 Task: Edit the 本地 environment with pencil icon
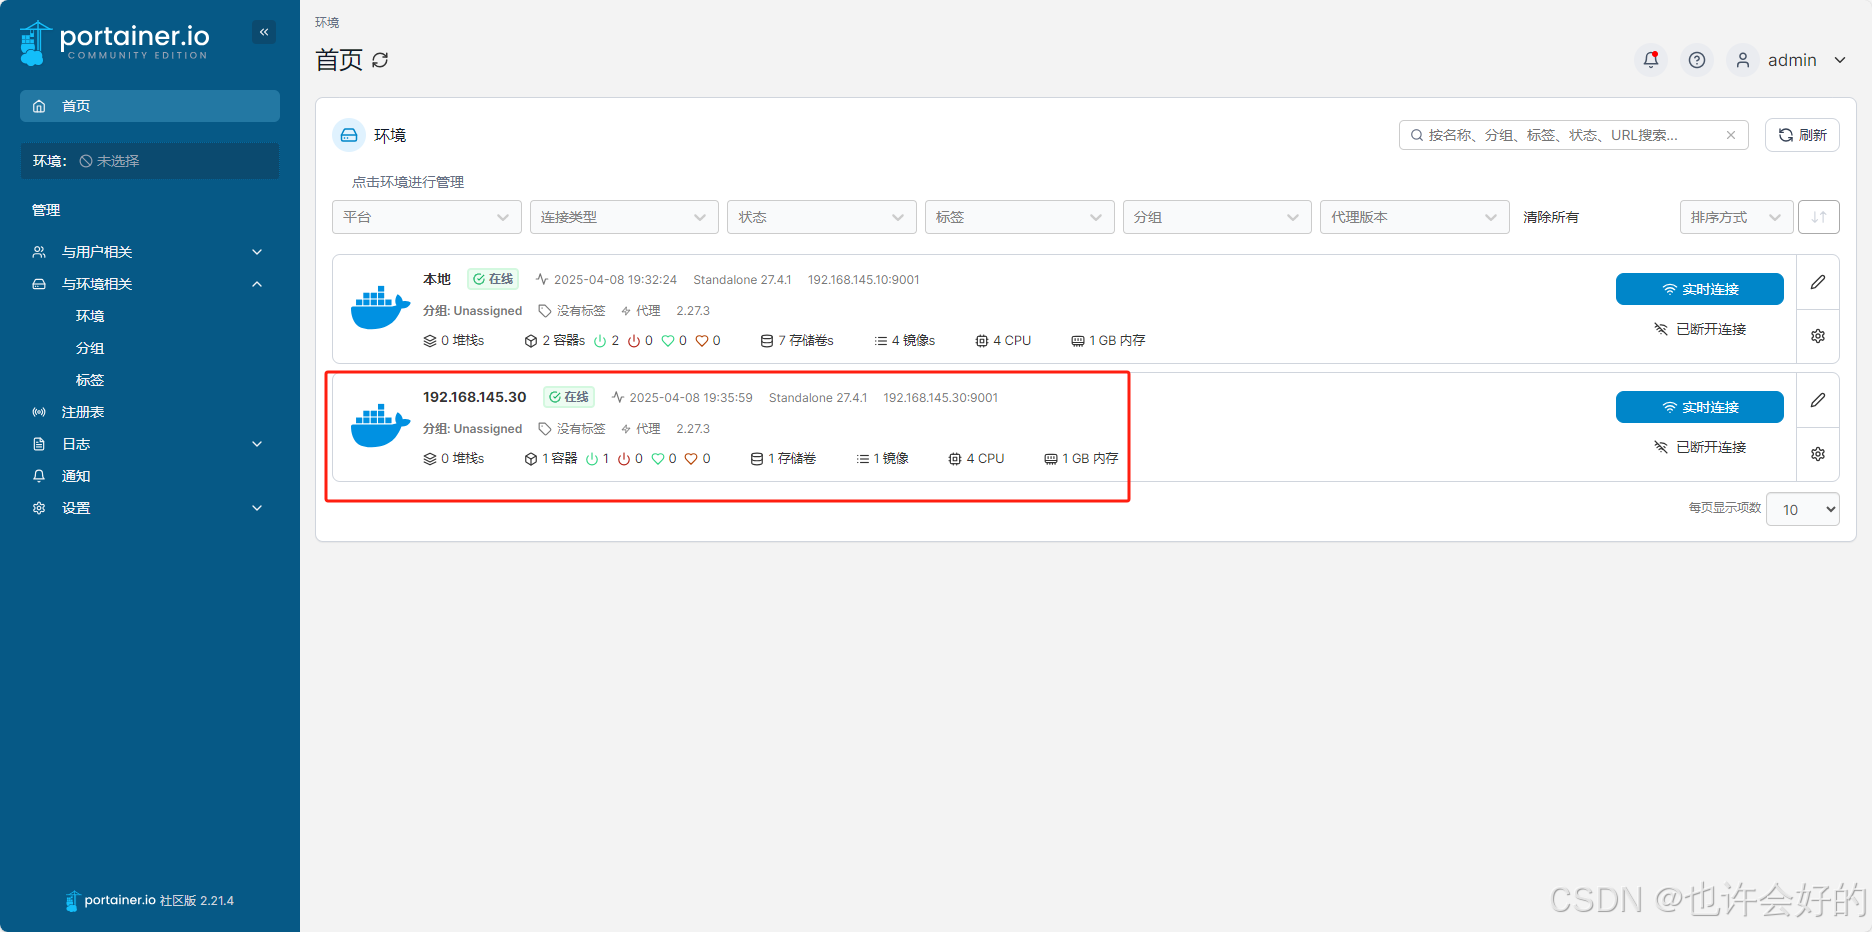tap(1818, 282)
